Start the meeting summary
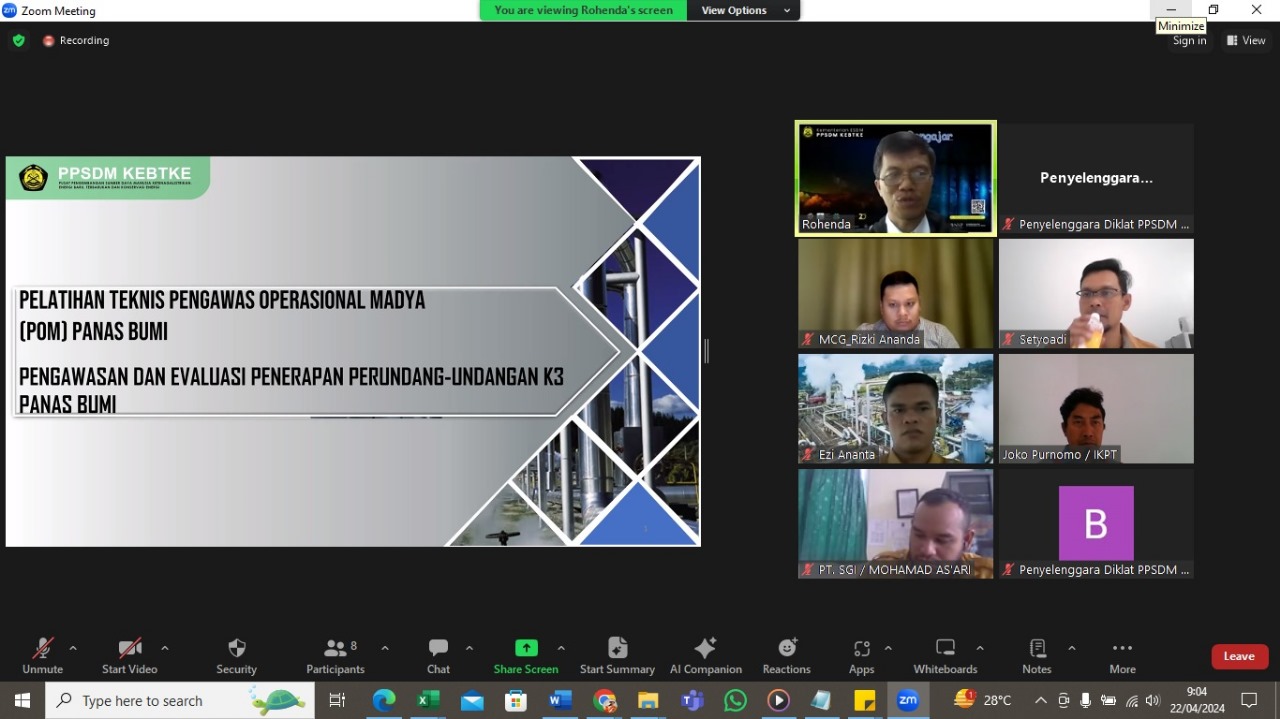The image size is (1280, 719). pyautogui.click(x=617, y=655)
